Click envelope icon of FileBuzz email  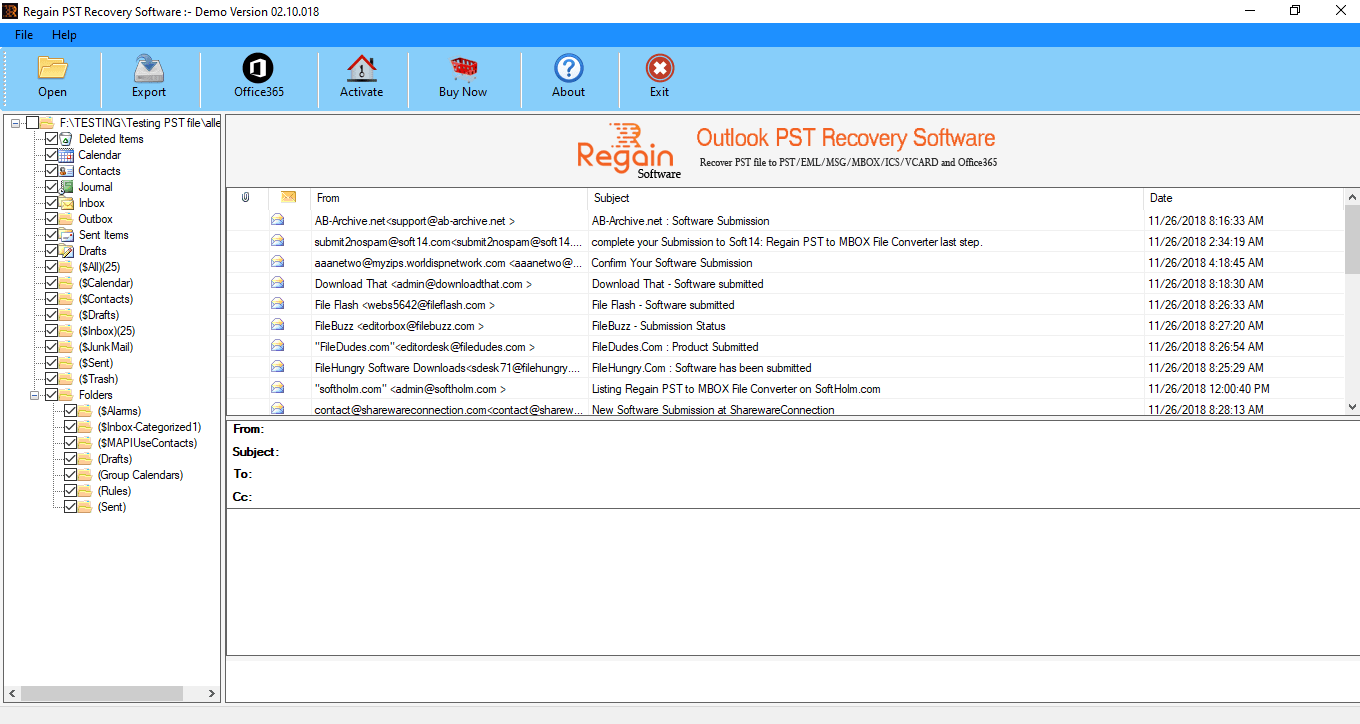[277, 325]
